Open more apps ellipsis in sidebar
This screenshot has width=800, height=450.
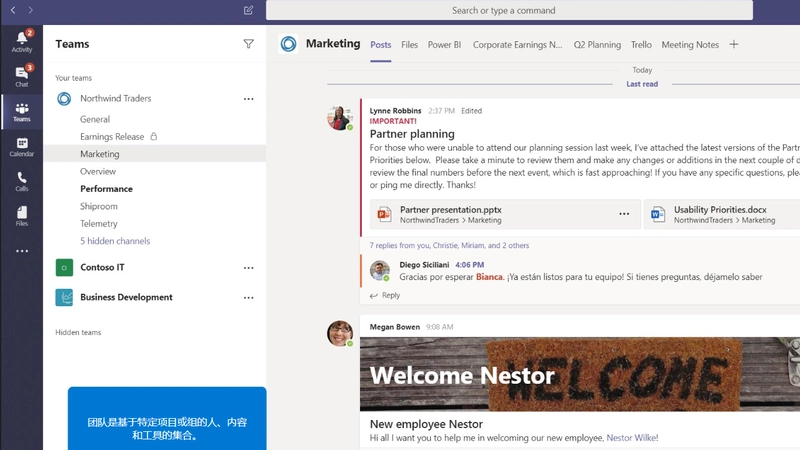[22, 251]
